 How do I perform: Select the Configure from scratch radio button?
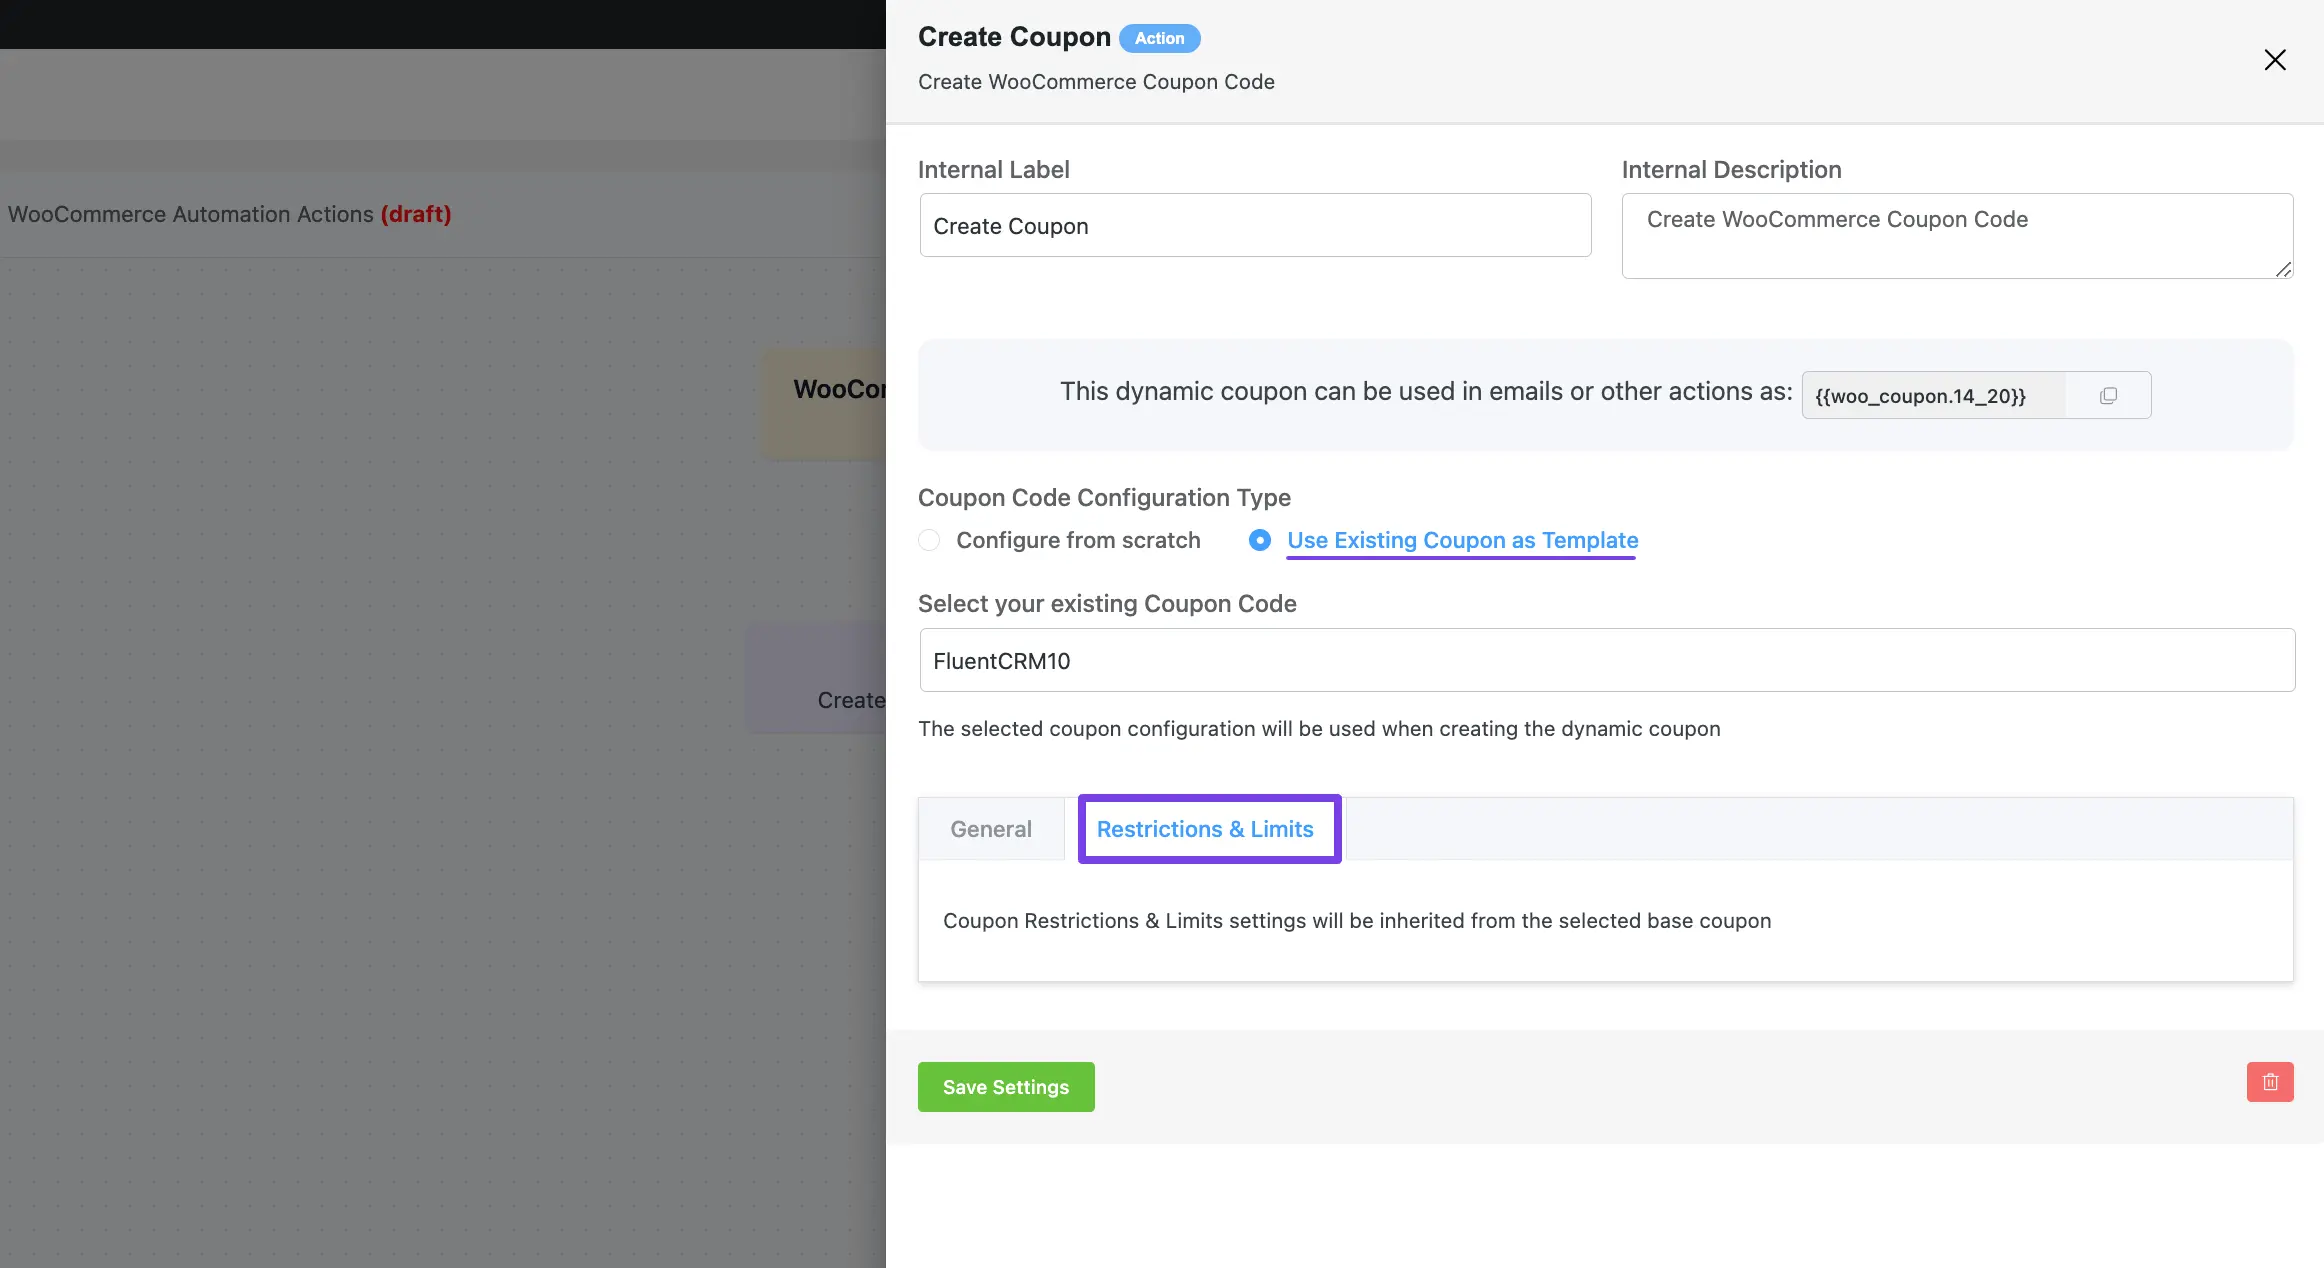pos(929,539)
